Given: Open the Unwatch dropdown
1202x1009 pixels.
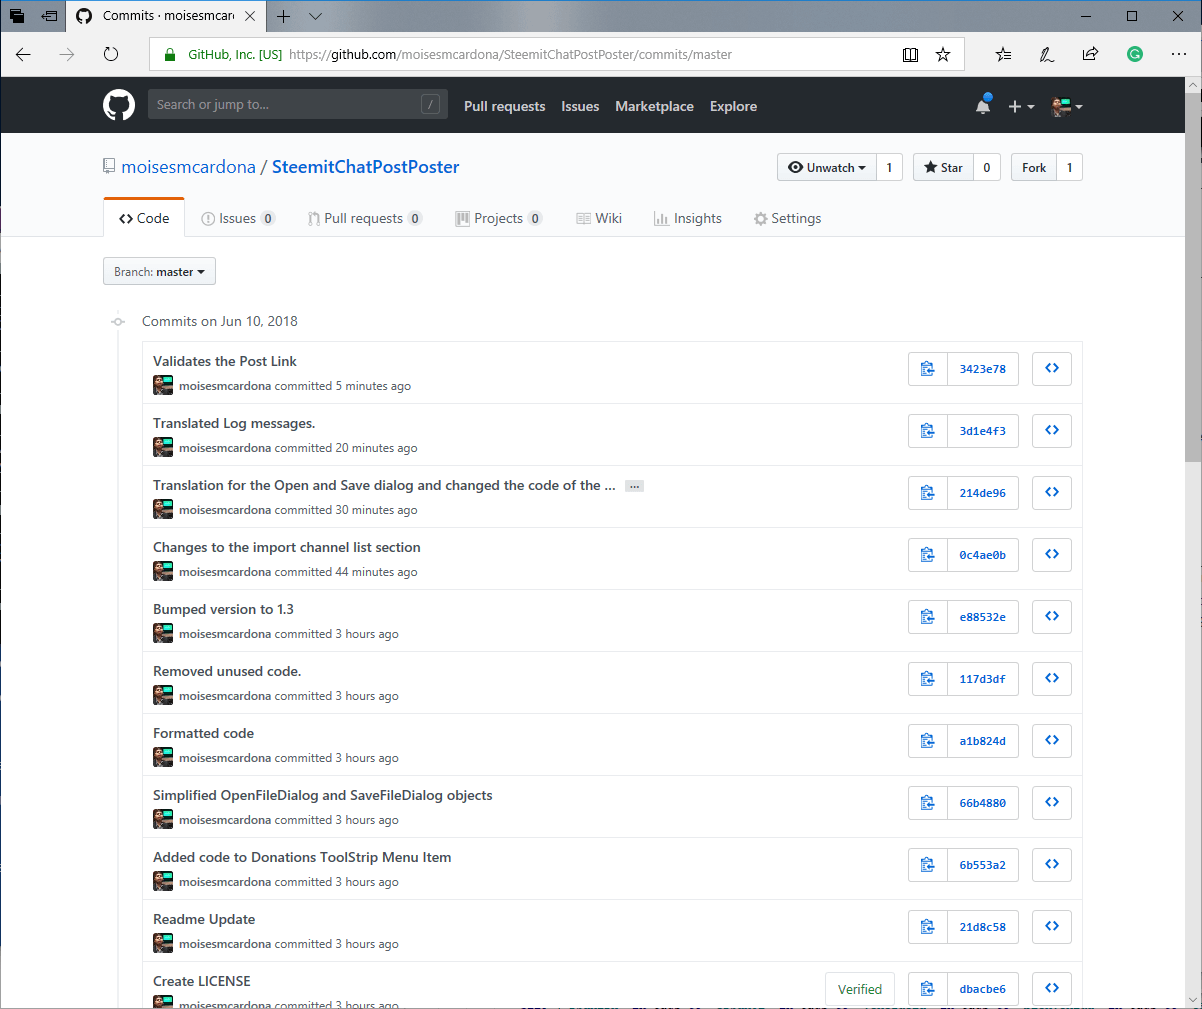Looking at the screenshot, I should pos(827,168).
